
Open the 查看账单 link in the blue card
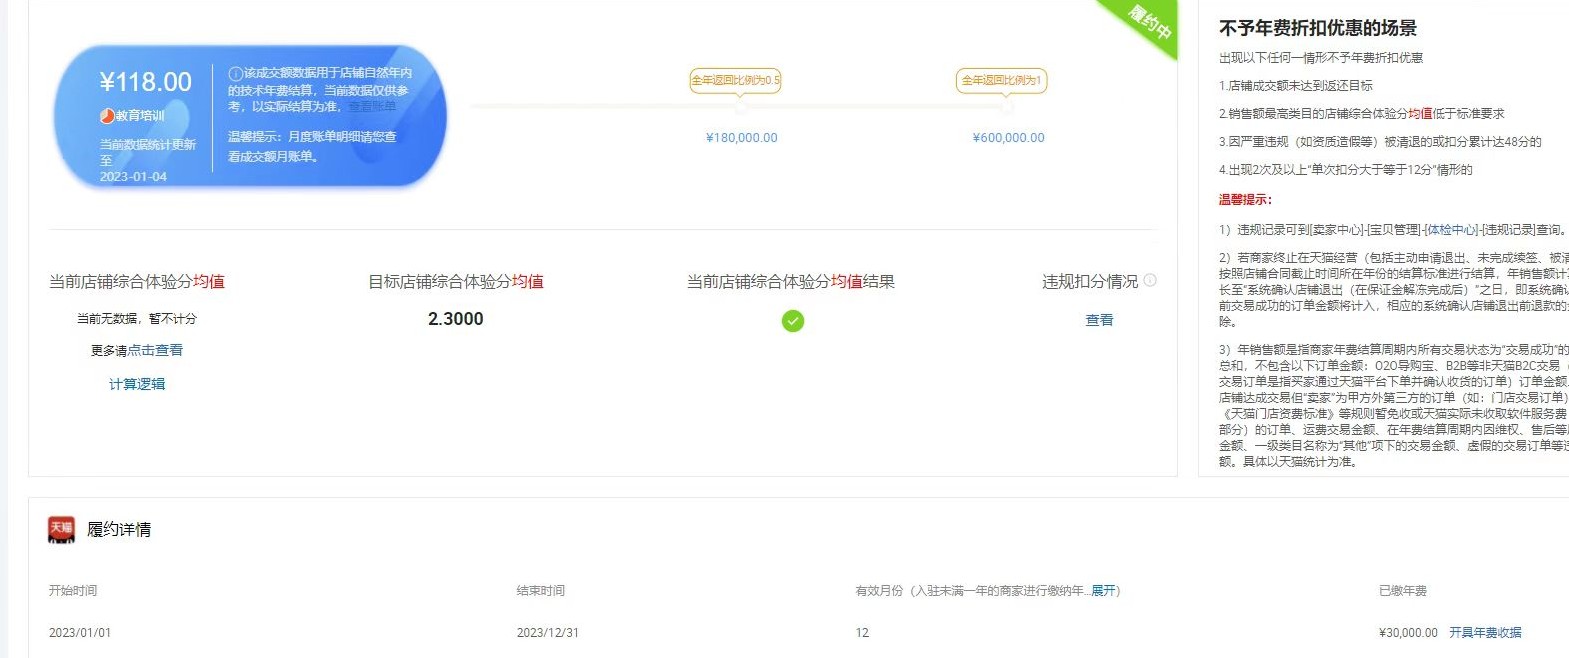click(x=372, y=106)
